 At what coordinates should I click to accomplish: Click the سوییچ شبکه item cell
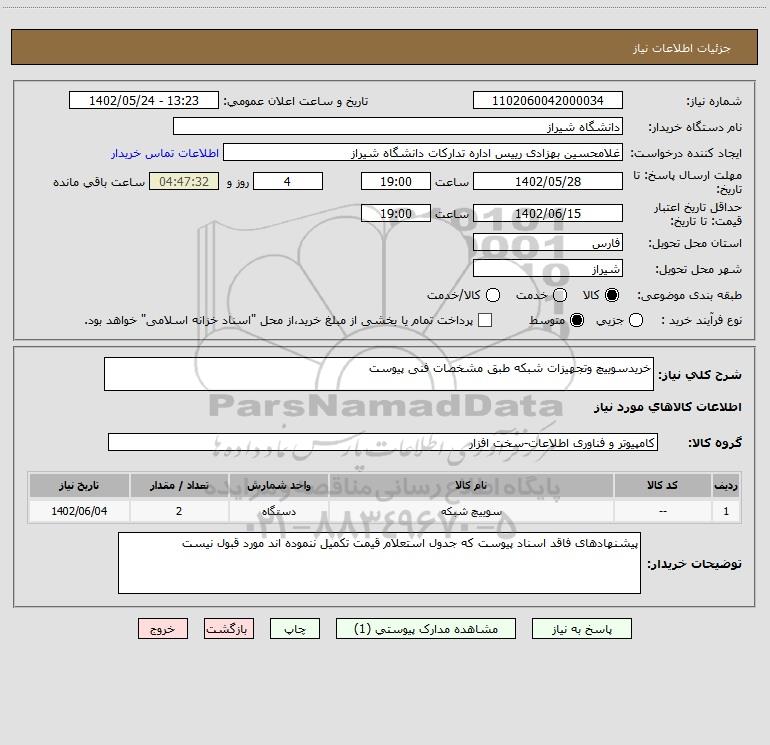click(x=471, y=511)
